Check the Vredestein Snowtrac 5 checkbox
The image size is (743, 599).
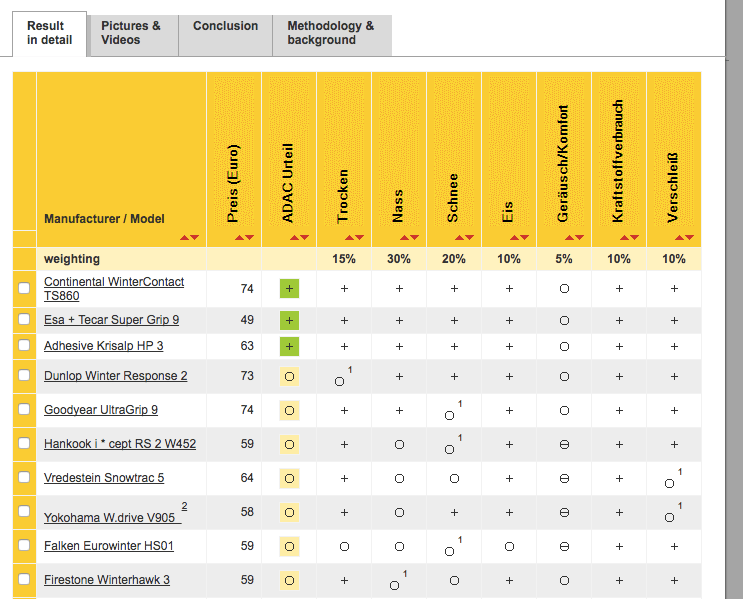(24, 477)
